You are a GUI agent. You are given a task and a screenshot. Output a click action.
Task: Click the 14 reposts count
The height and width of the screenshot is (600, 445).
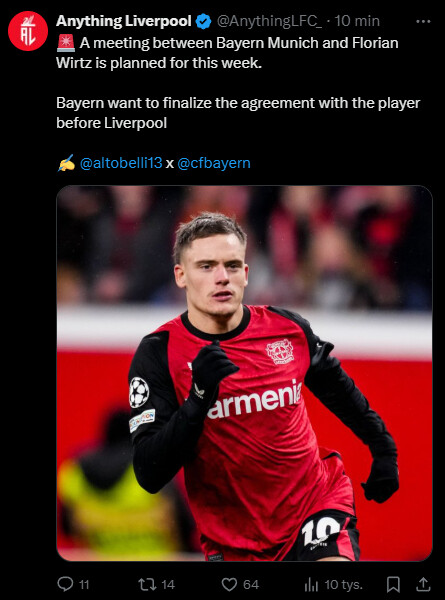coord(168,585)
